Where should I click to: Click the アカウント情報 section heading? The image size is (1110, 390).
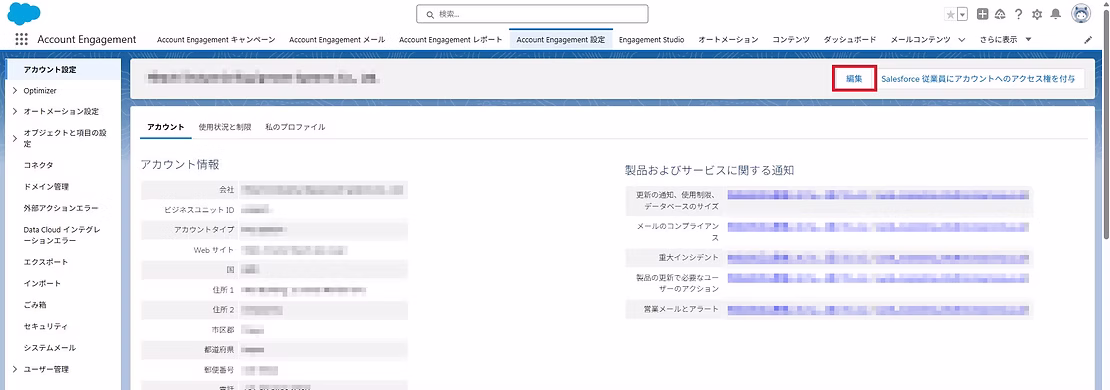[x=181, y=164]
